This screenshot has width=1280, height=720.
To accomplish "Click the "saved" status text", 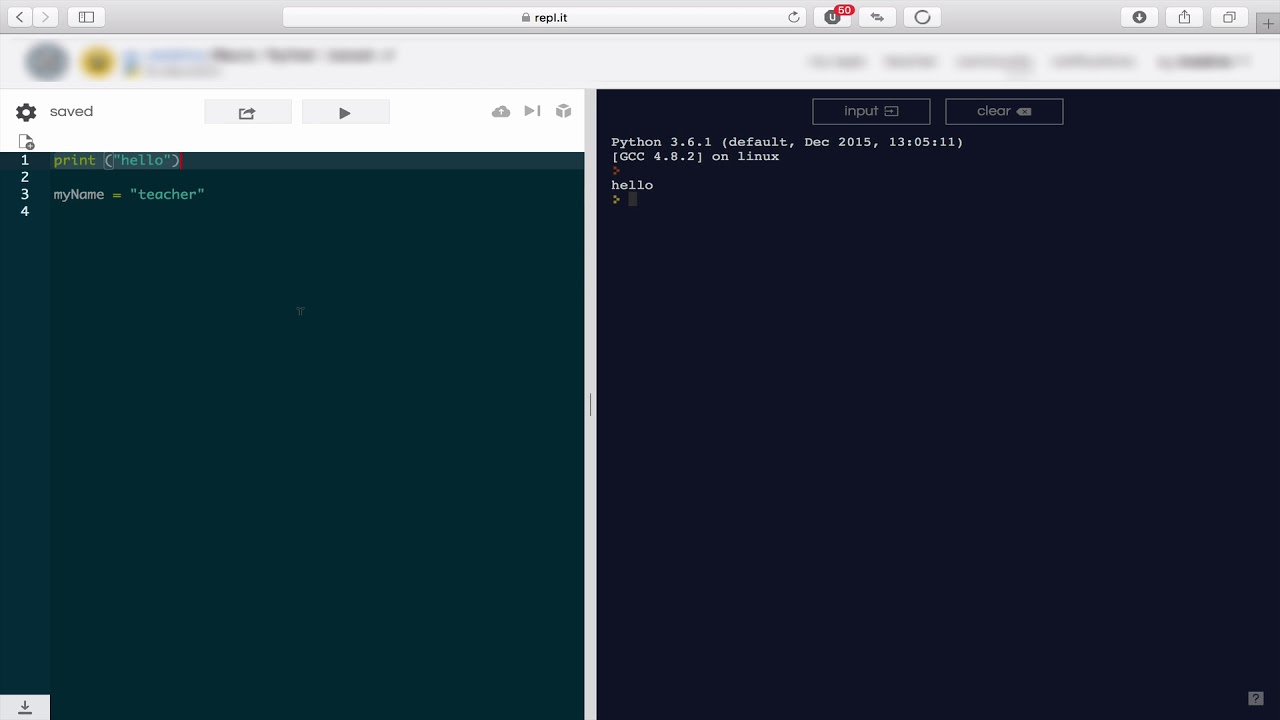I will (x=71, y=111).
